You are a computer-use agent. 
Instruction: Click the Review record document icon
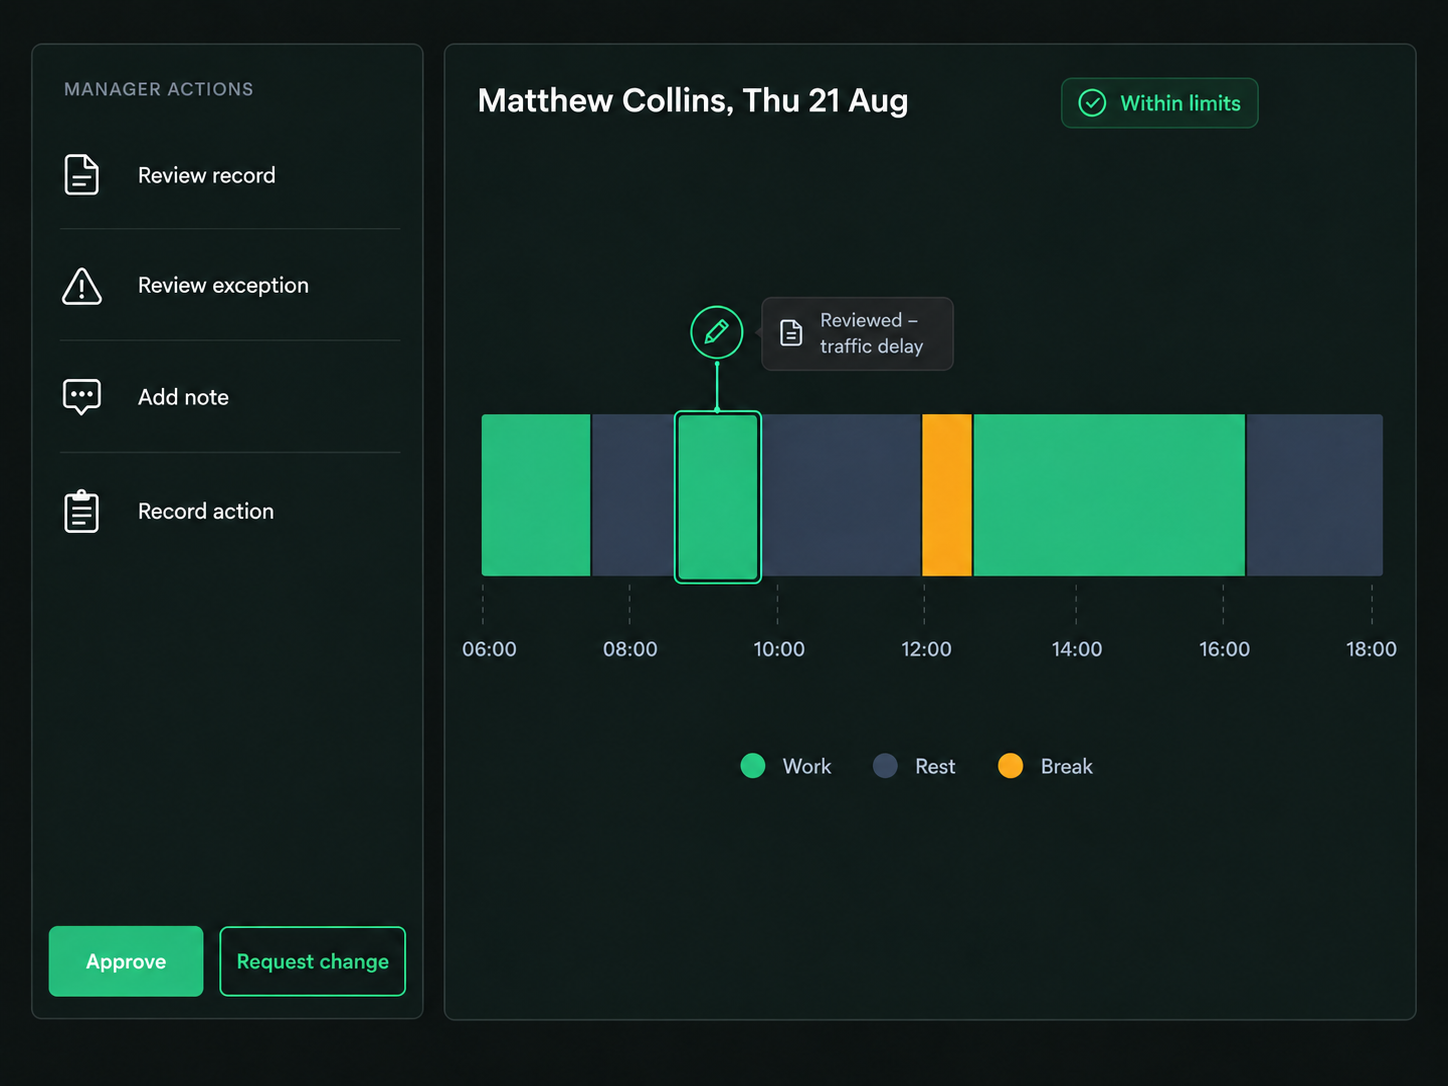click(82, 175)
